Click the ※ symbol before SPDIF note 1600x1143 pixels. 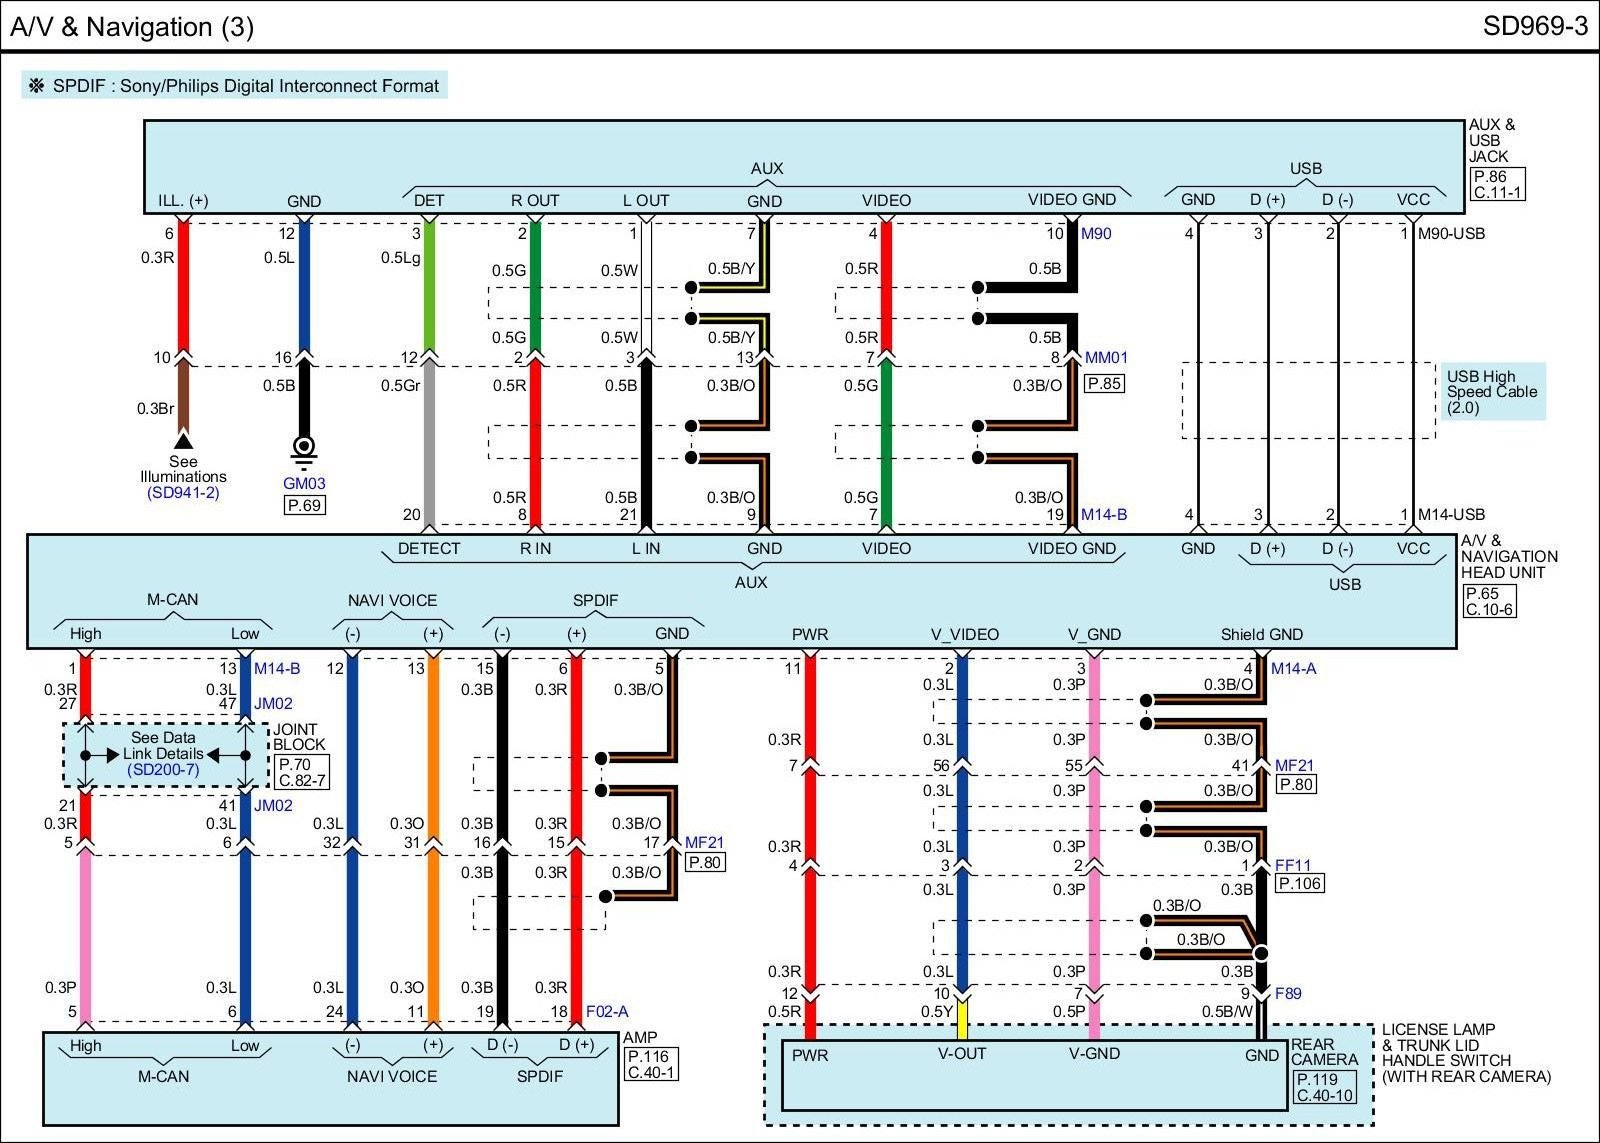tap(37, 86)
